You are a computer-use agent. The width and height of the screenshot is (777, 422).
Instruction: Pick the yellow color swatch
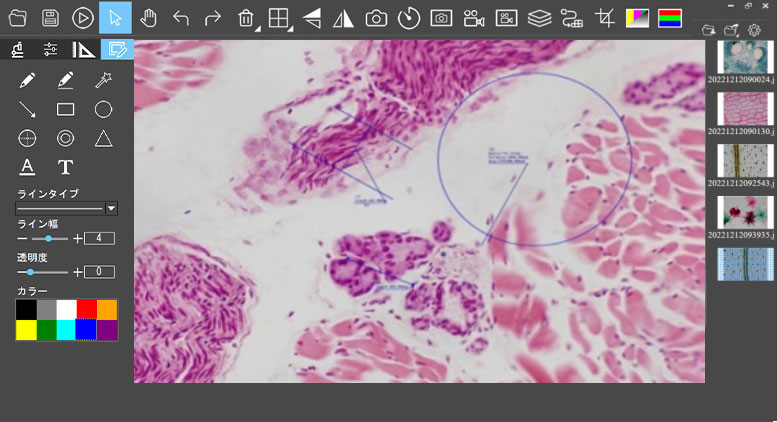26,330
